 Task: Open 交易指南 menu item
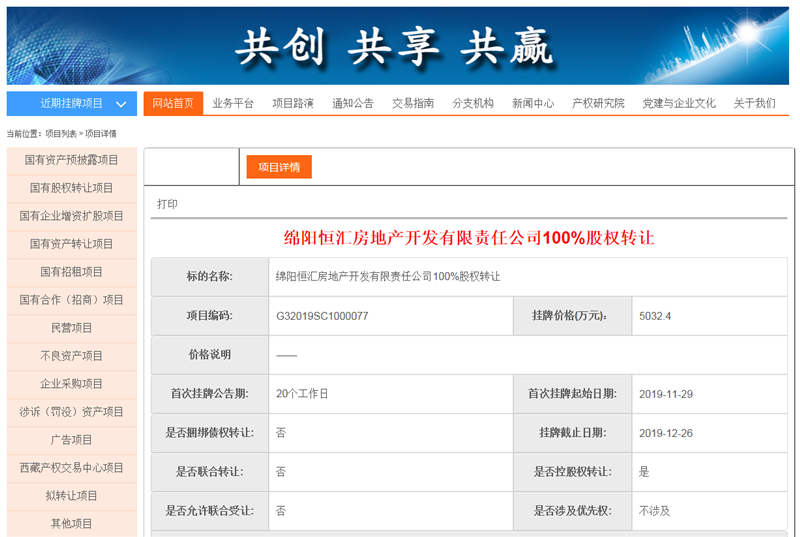[413, 104]
